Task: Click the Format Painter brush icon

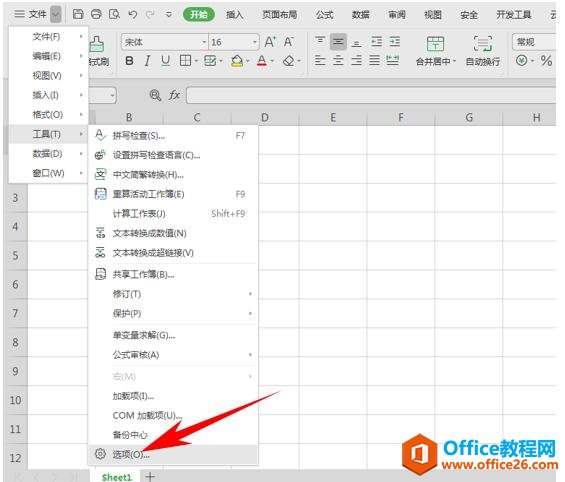Action: (x=97, y=45)
